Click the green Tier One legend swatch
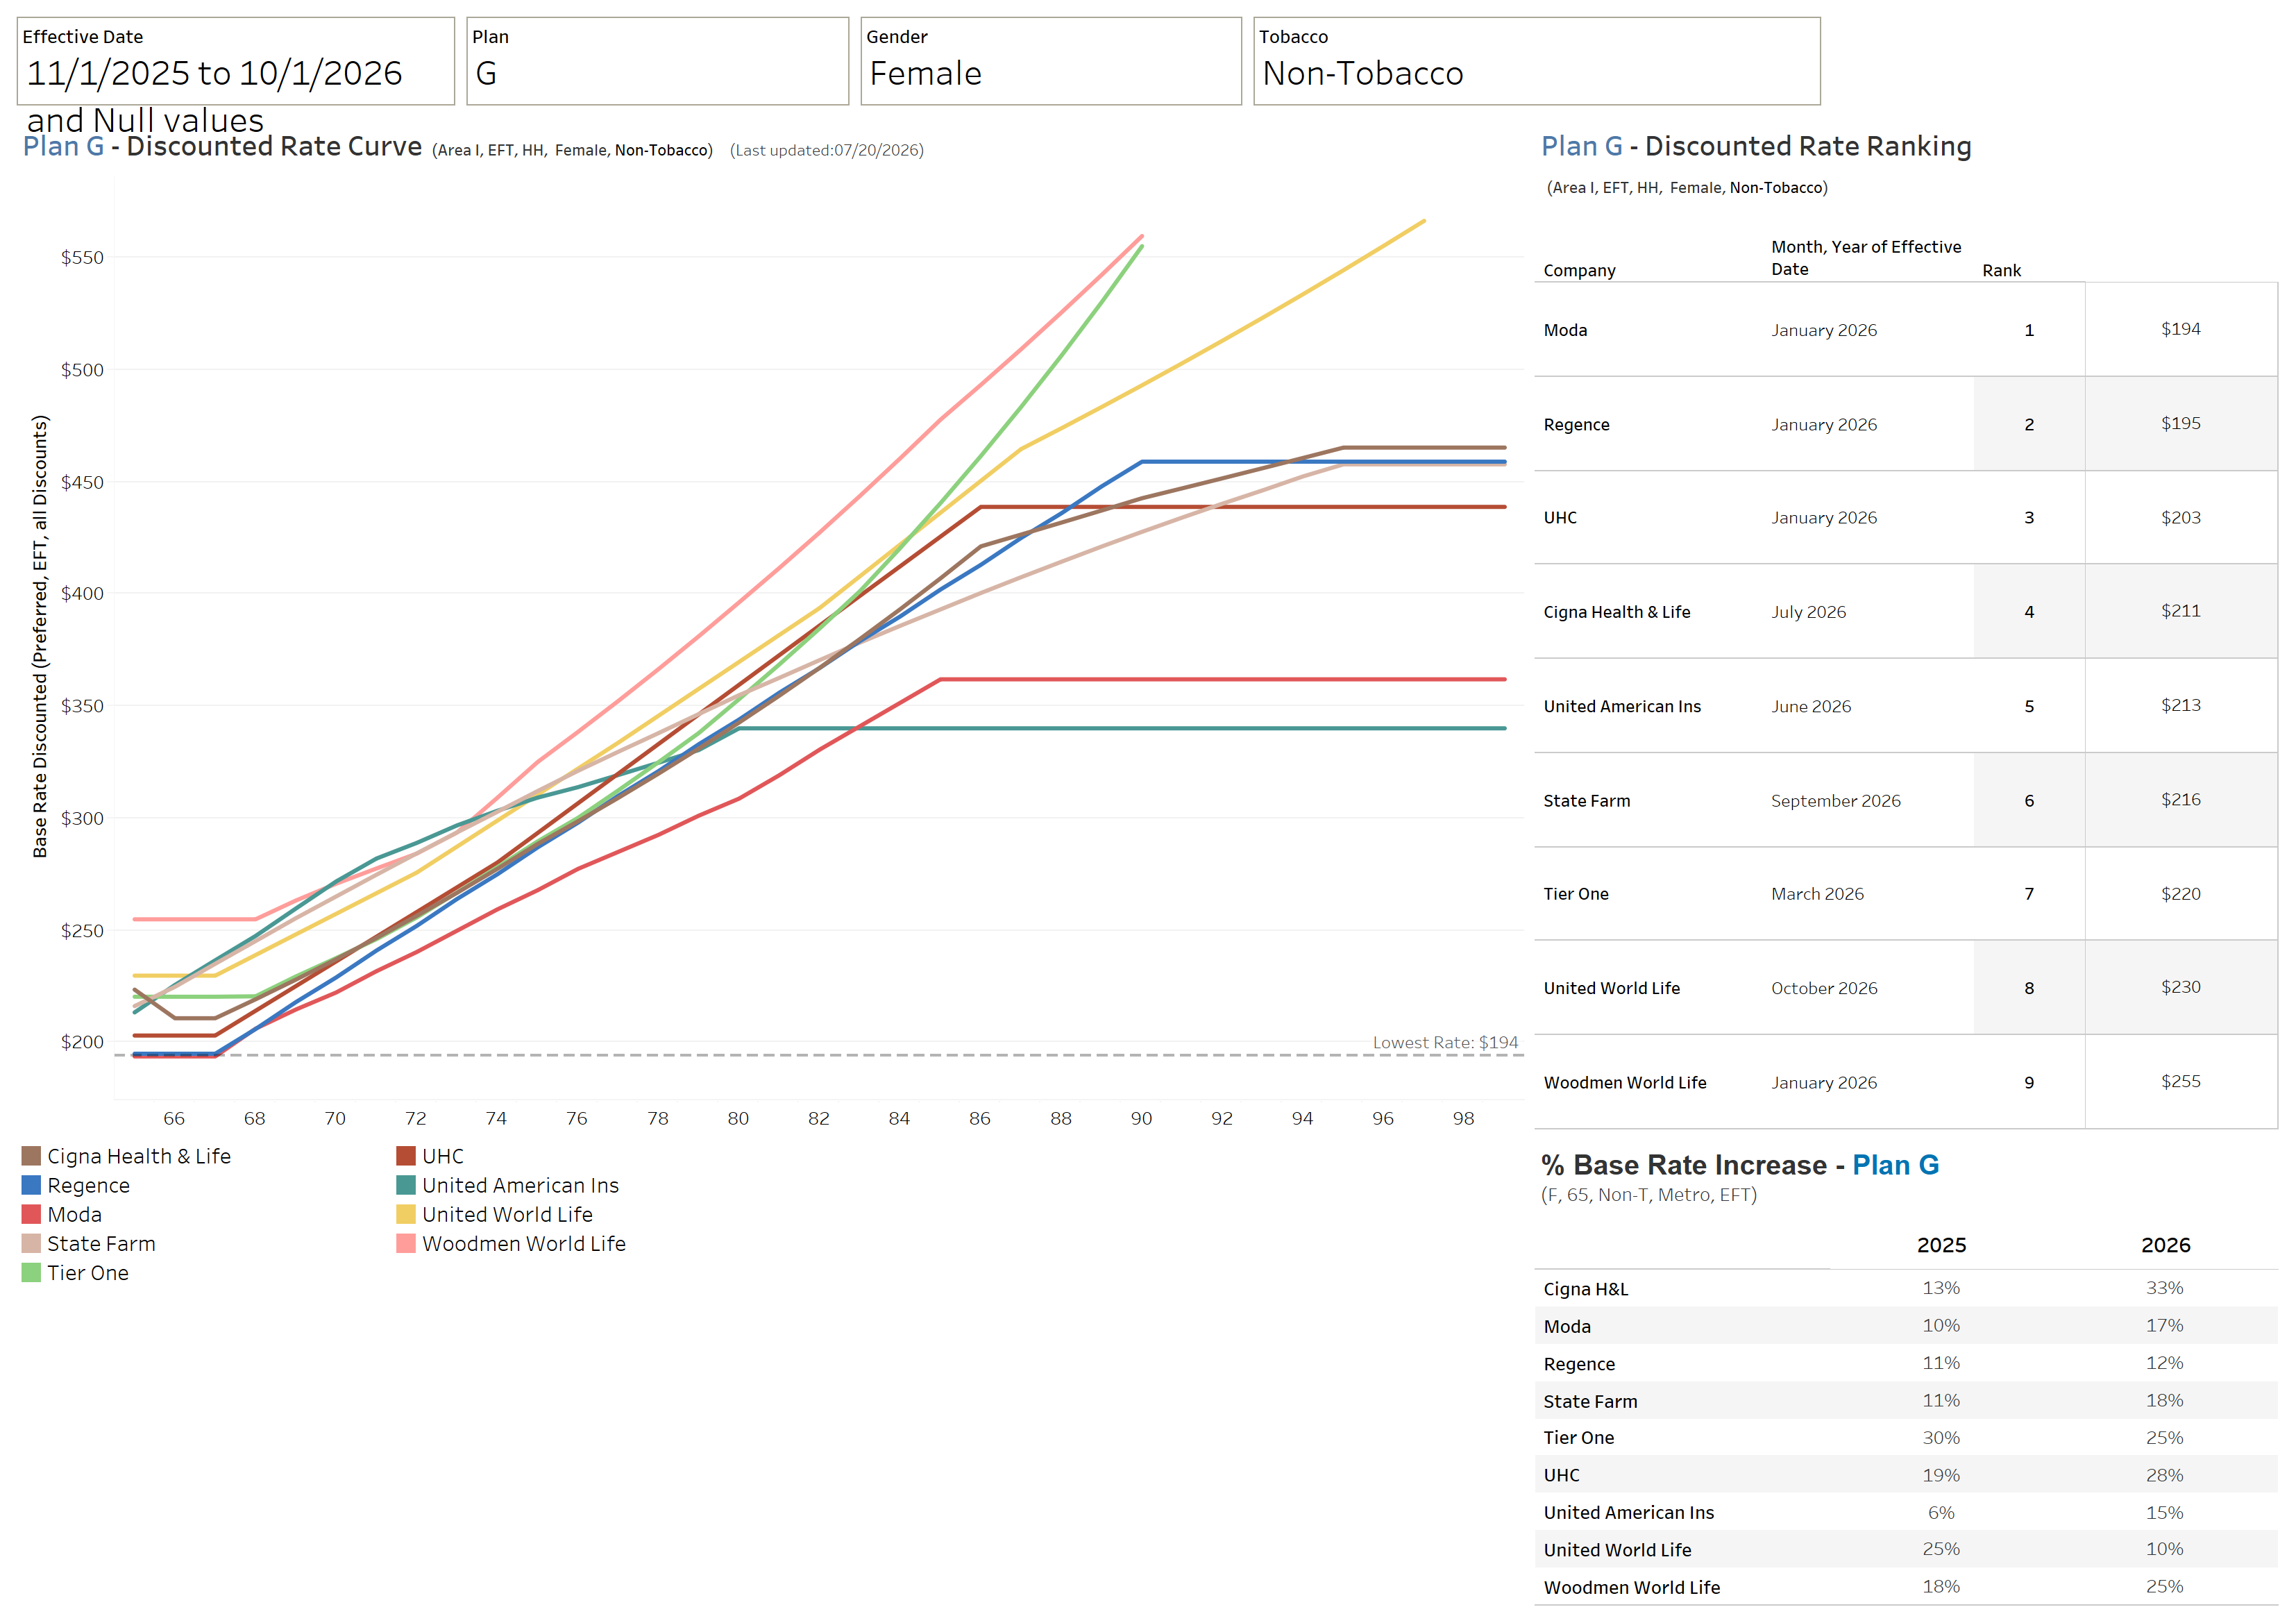The image size is (2296, 1623). tap(31, 1273)
